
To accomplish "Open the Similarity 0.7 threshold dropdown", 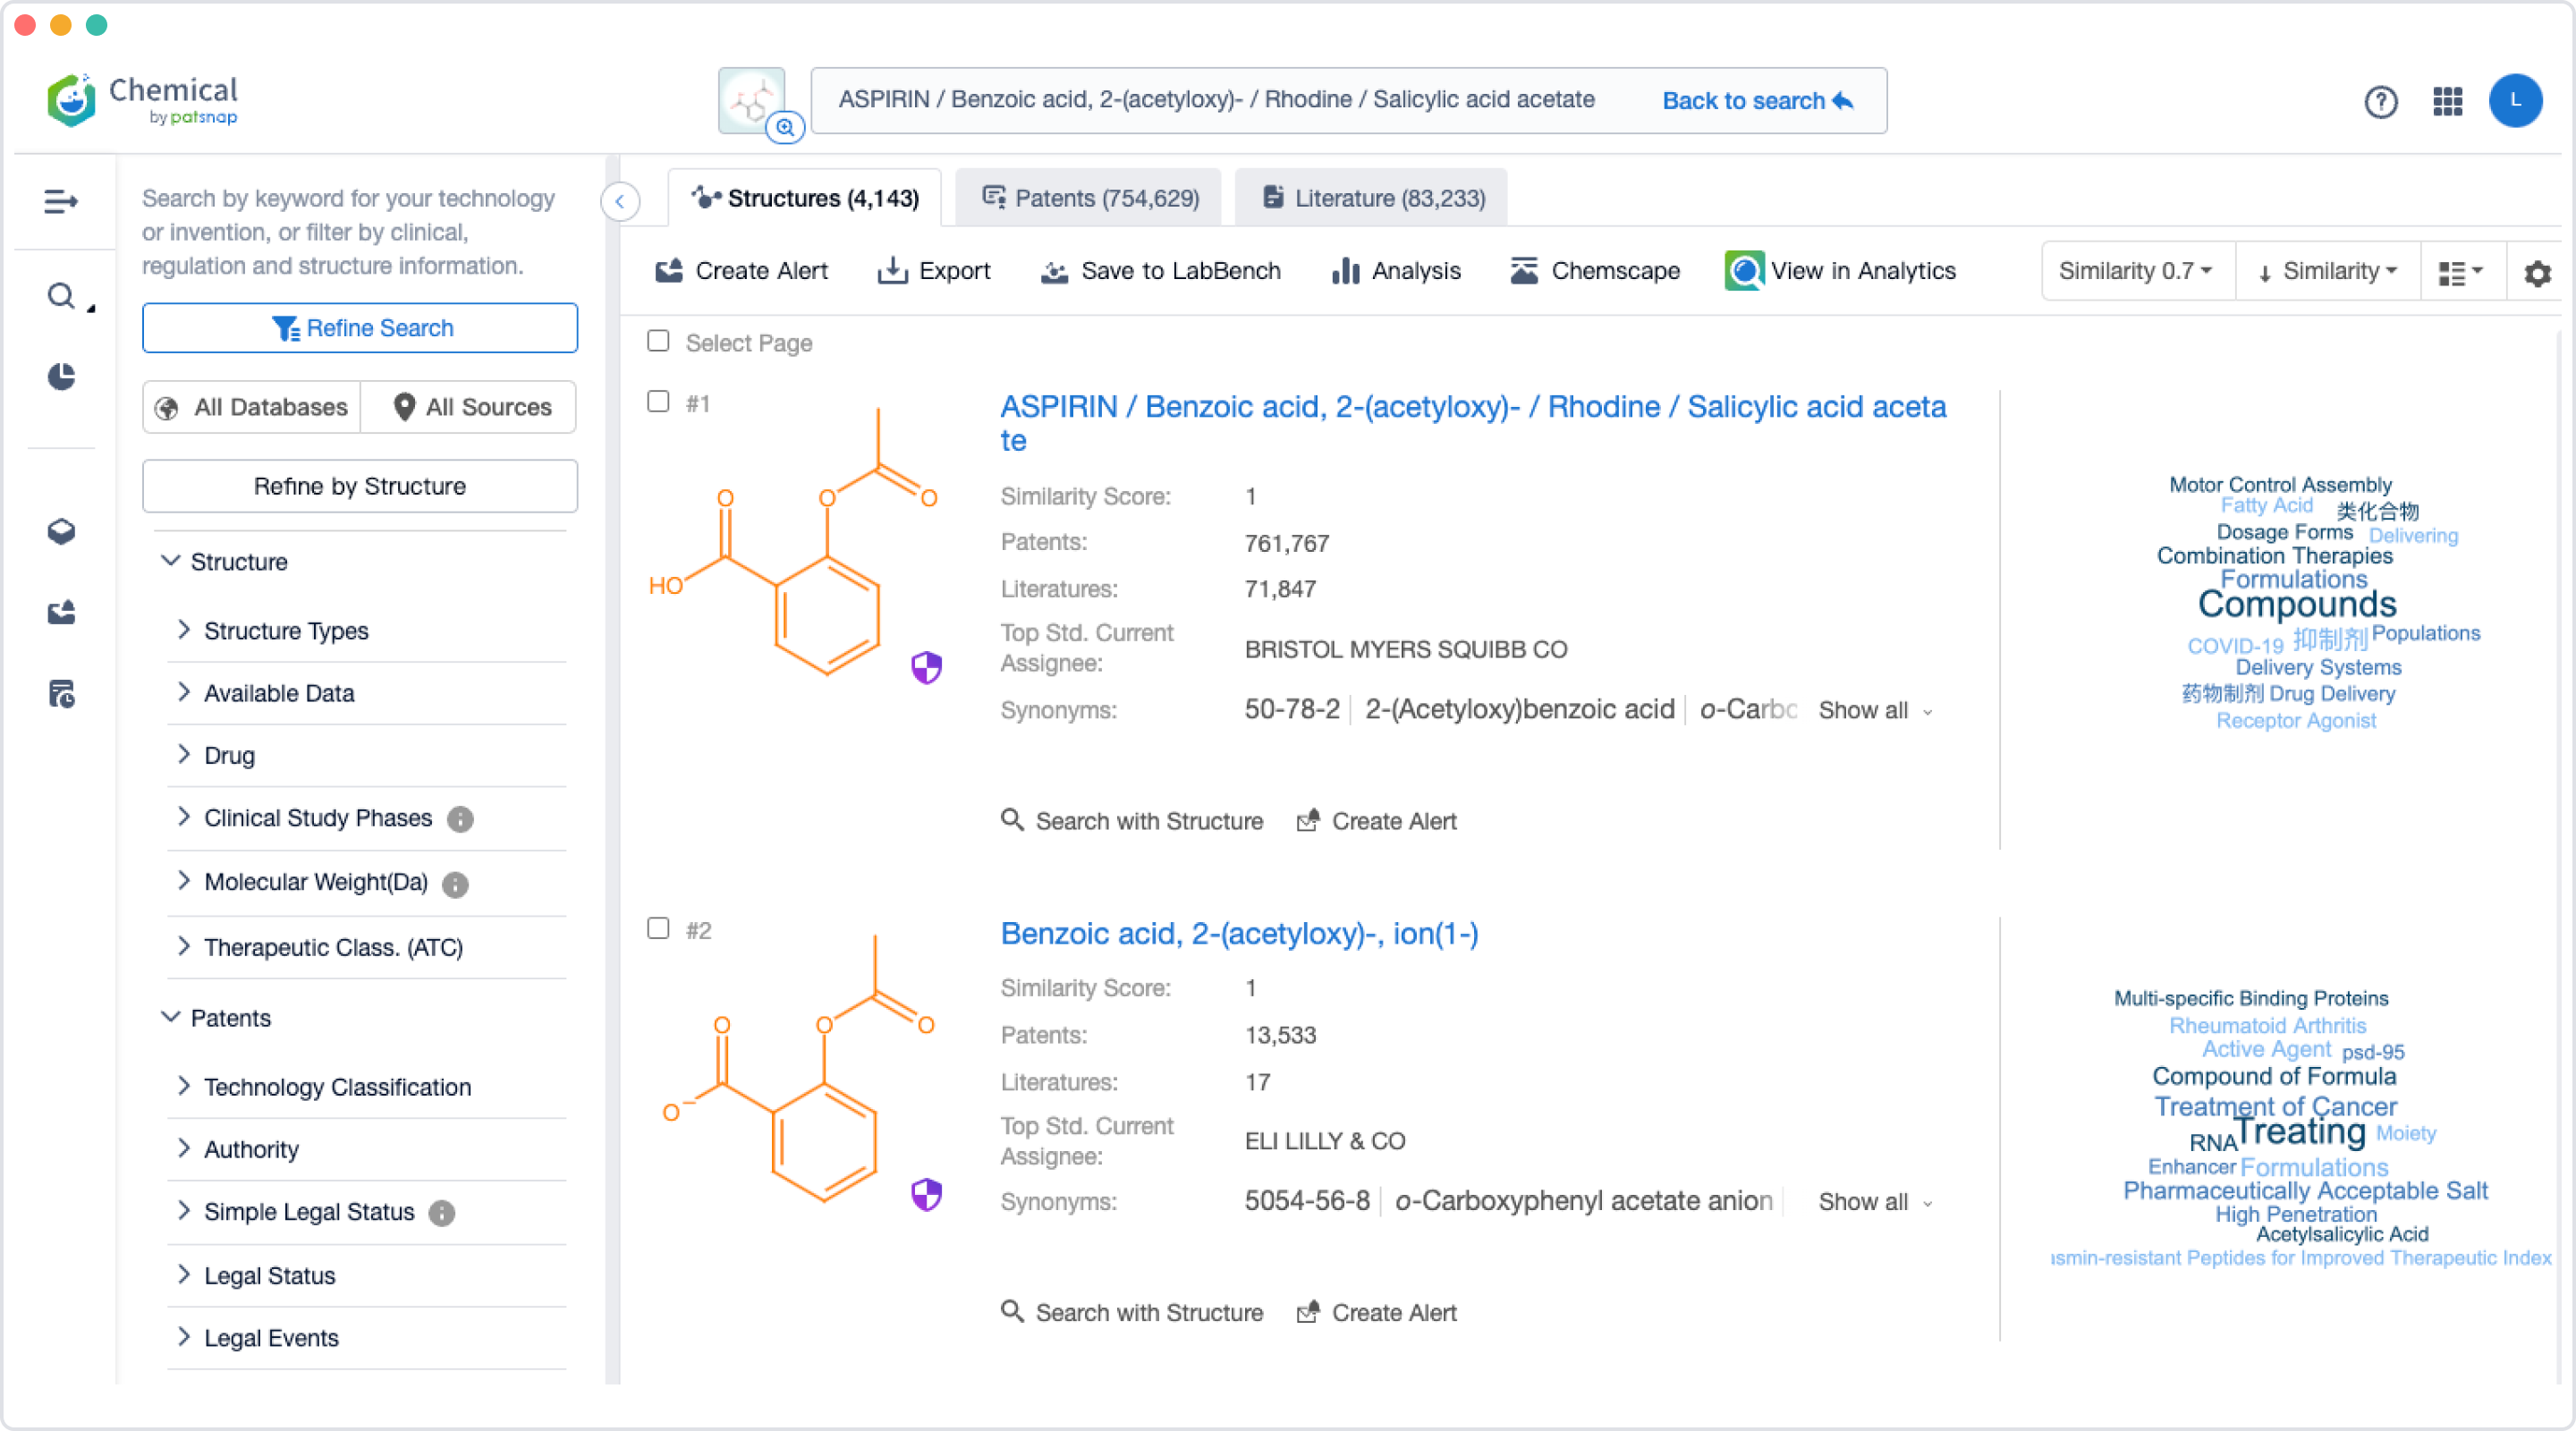I will click(x=2135, y=271).
